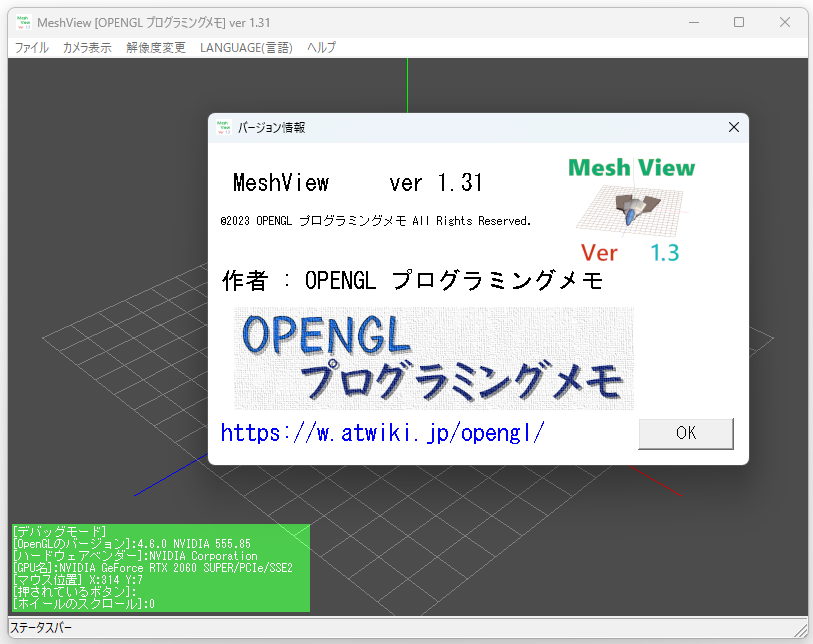The height and width of the screenshot is (644, 813).
Task: Click the GPU名 GeForce RTX 2060 SUPER line
Action: coord(153,568)
